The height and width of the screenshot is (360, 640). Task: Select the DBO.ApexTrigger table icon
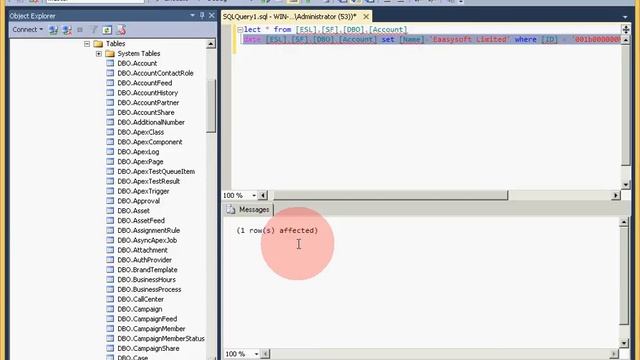pos(110,191)
